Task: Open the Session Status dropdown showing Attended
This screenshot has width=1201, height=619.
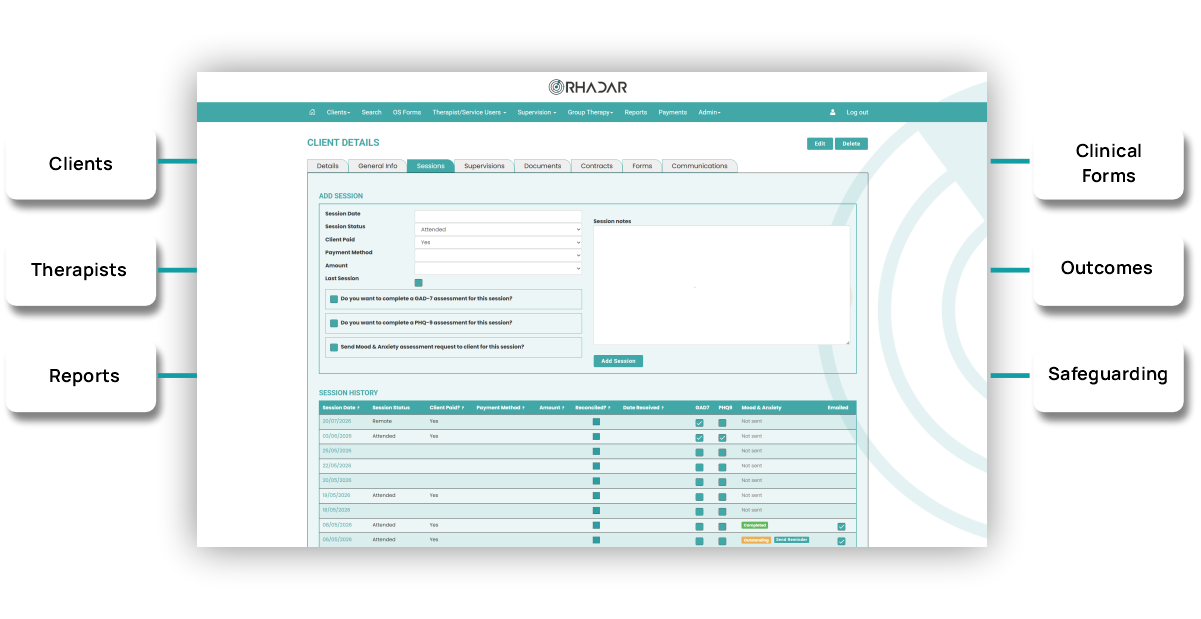Action: tap(498, 229)
